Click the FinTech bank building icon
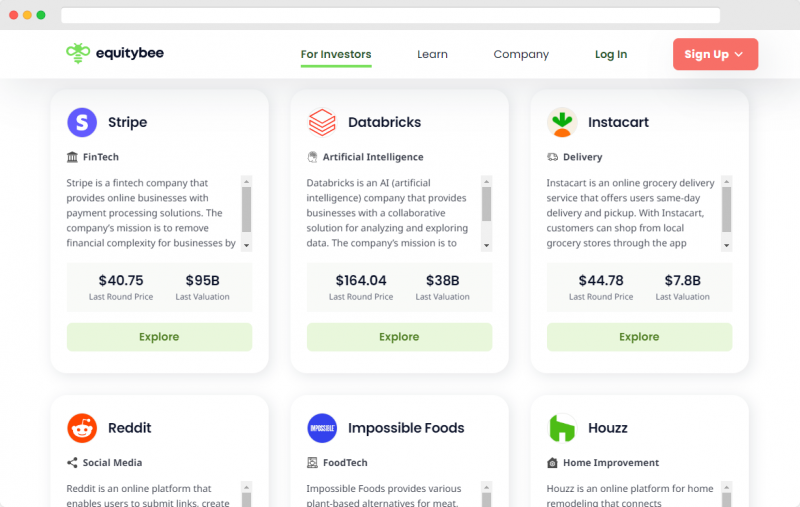The height and width of the screenshot is (507, 800). pos(72,157)
